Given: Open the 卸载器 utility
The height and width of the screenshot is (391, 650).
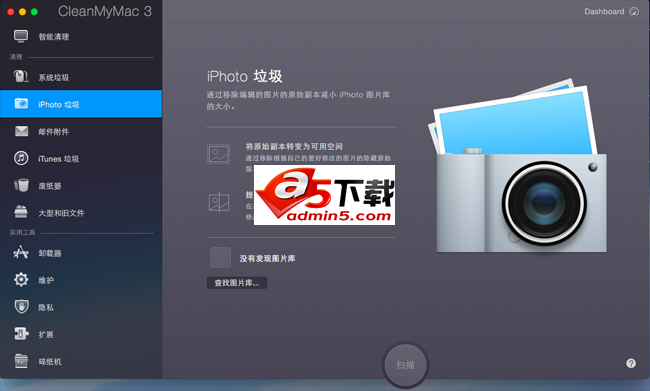Looking at the screenshot, I should coord(81,253).
